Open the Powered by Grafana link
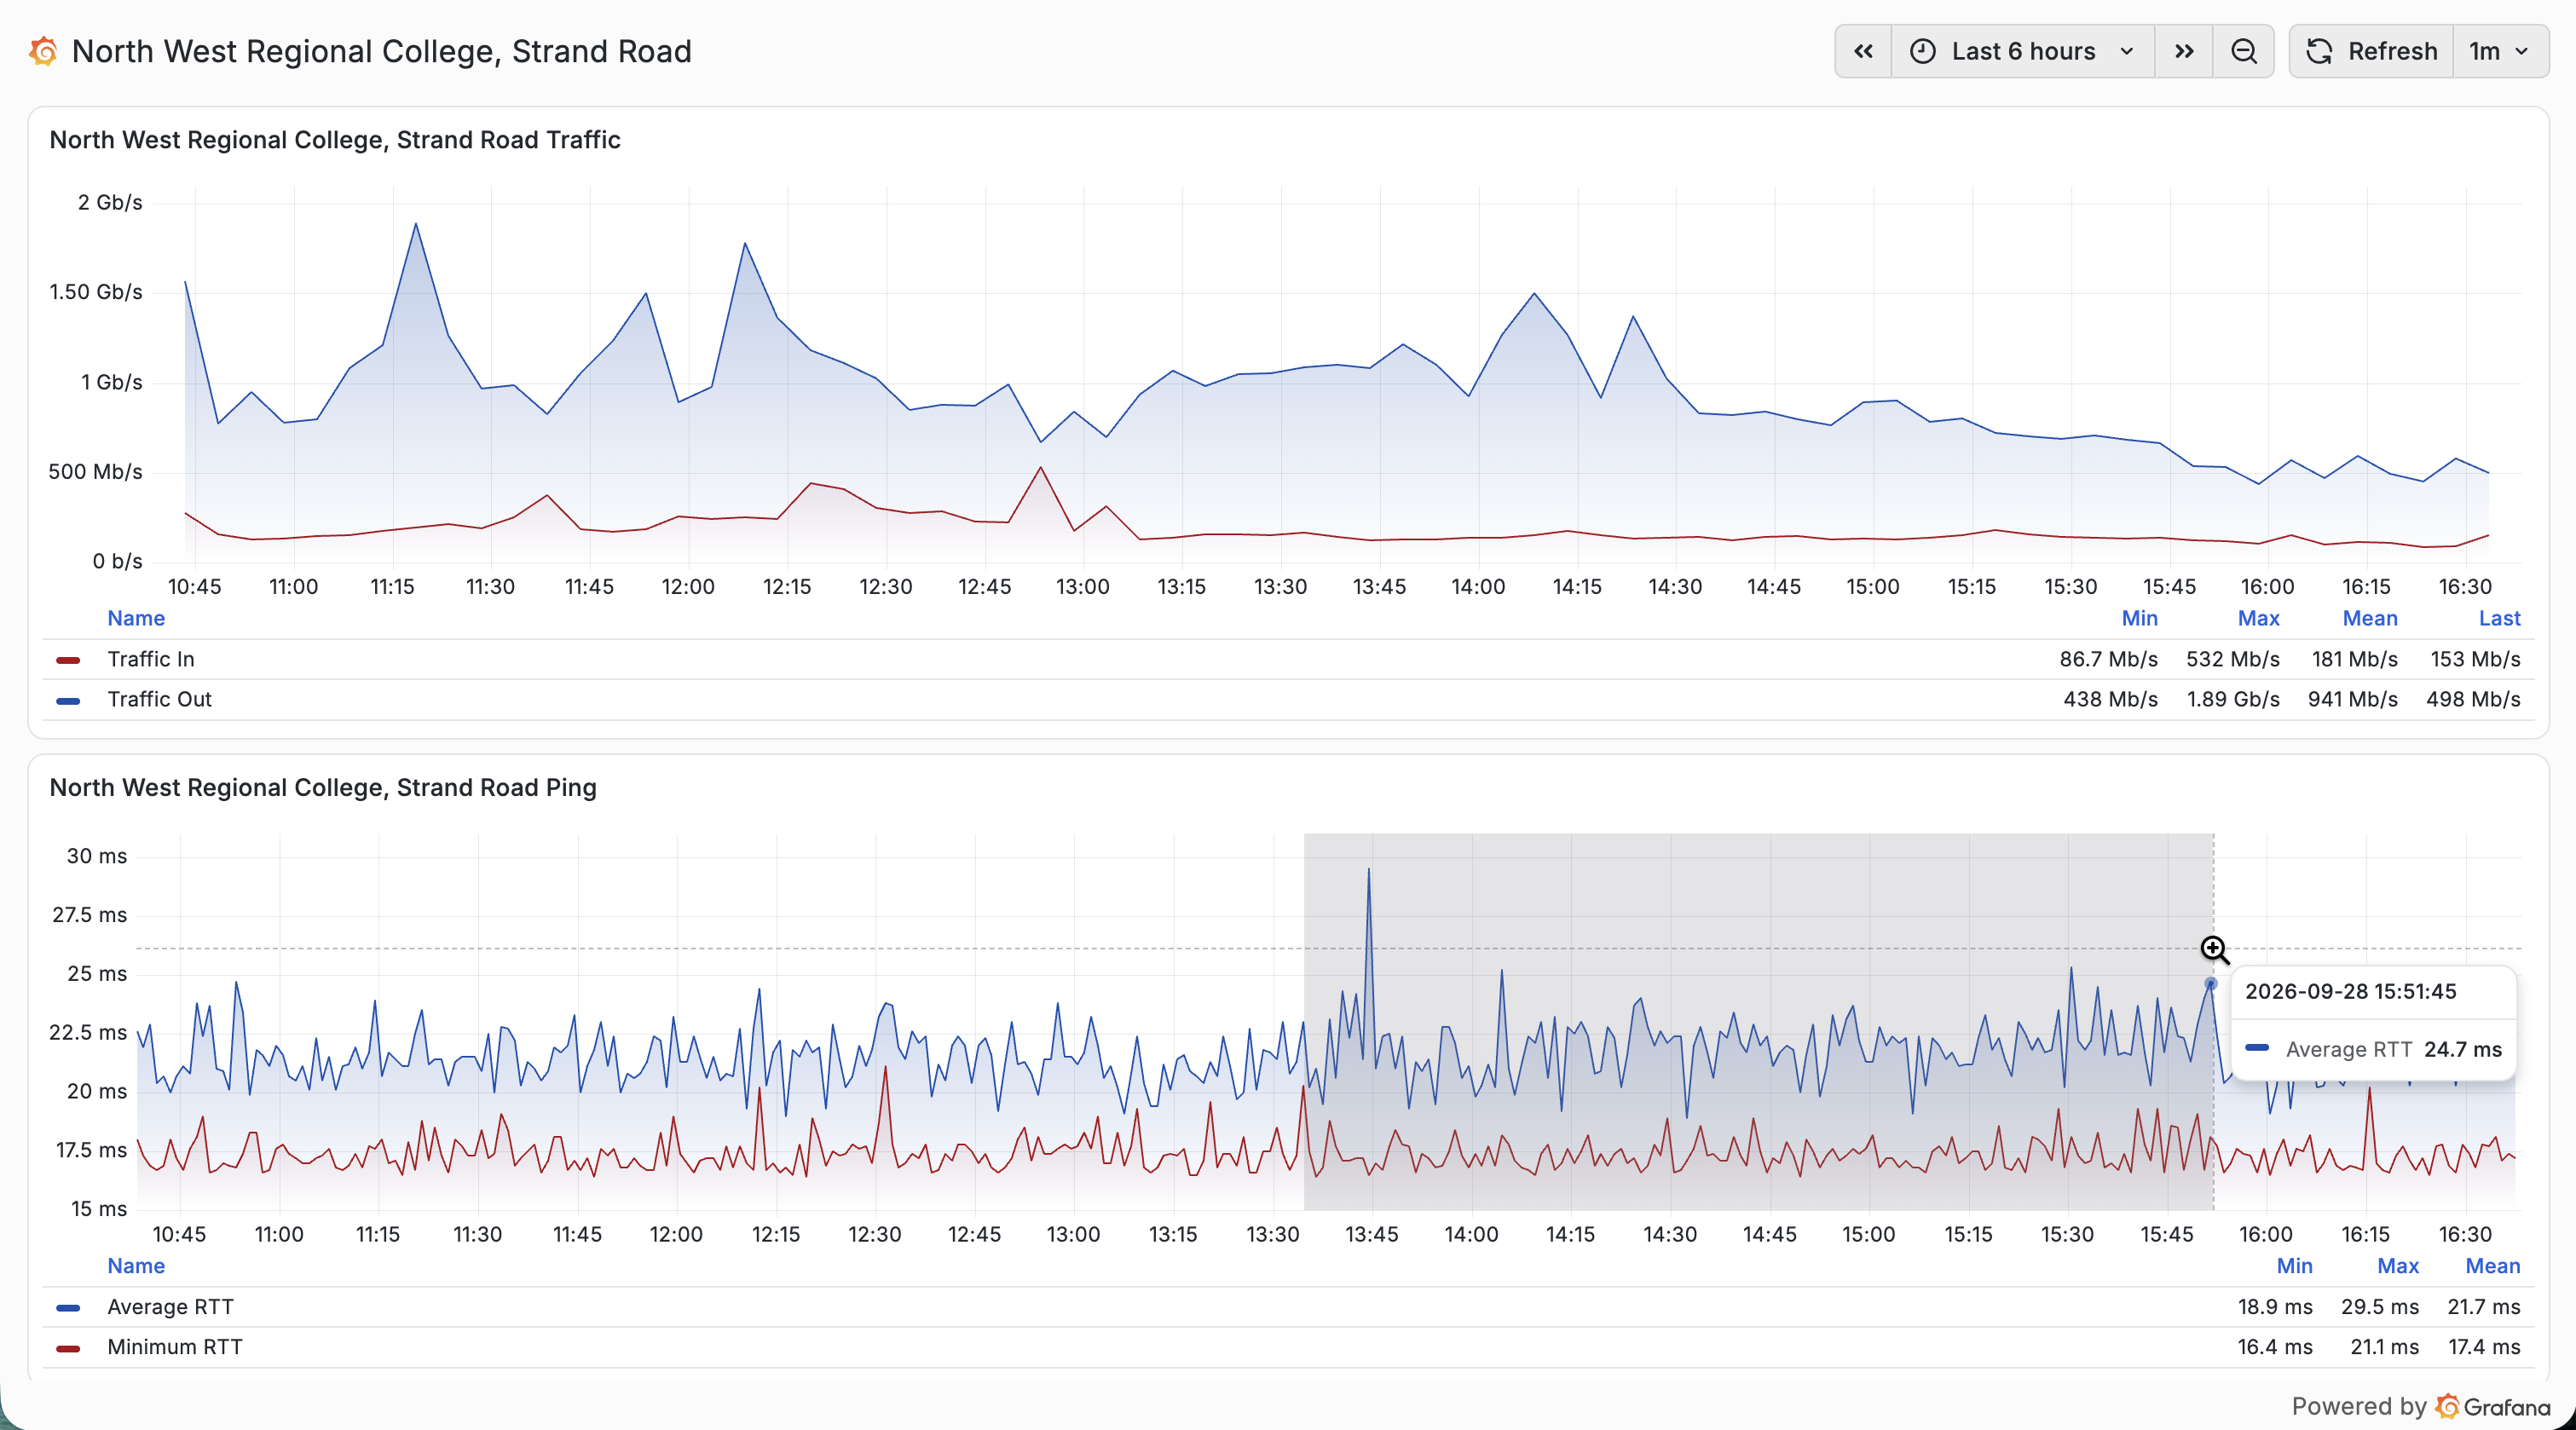This screenshot has height=1430, width=2576. pyautogui.click(x=2420, y=1406)
